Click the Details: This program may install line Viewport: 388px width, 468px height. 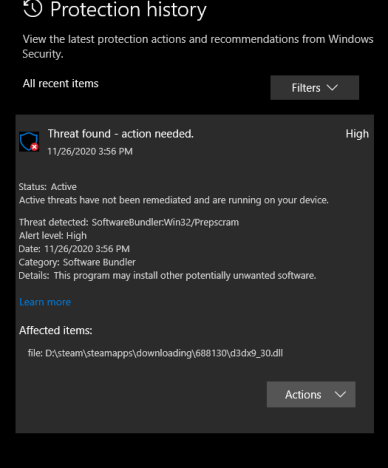point(167,276)
